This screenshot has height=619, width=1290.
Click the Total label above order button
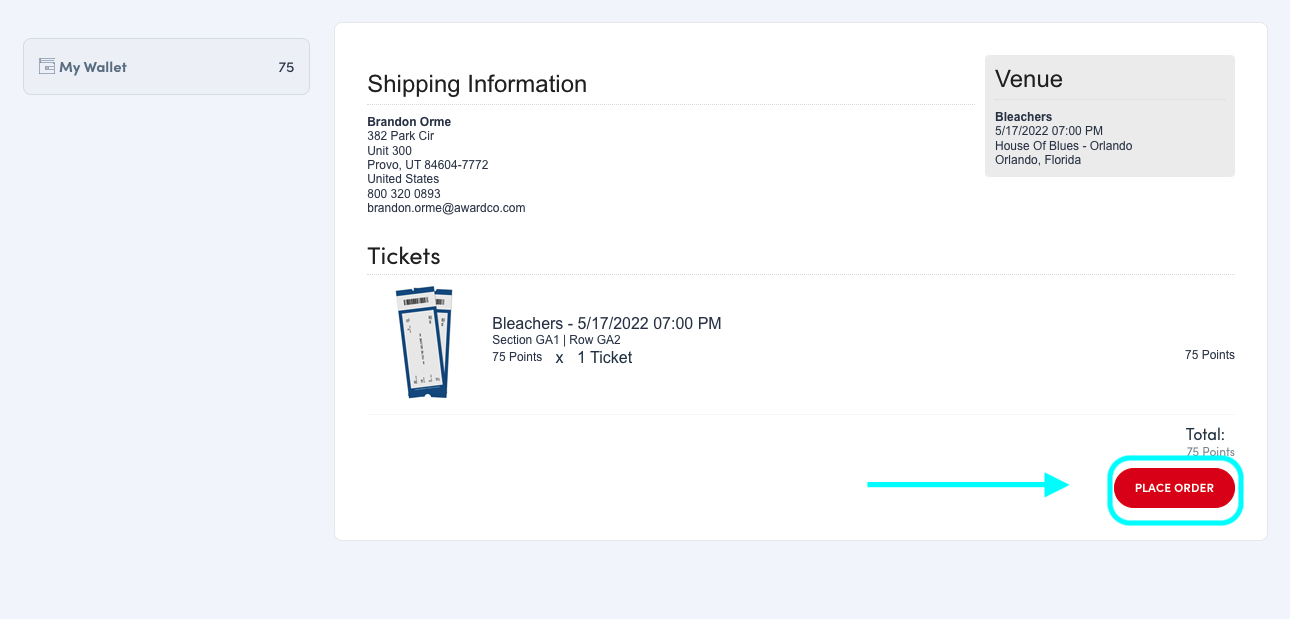pos(1204,434)
